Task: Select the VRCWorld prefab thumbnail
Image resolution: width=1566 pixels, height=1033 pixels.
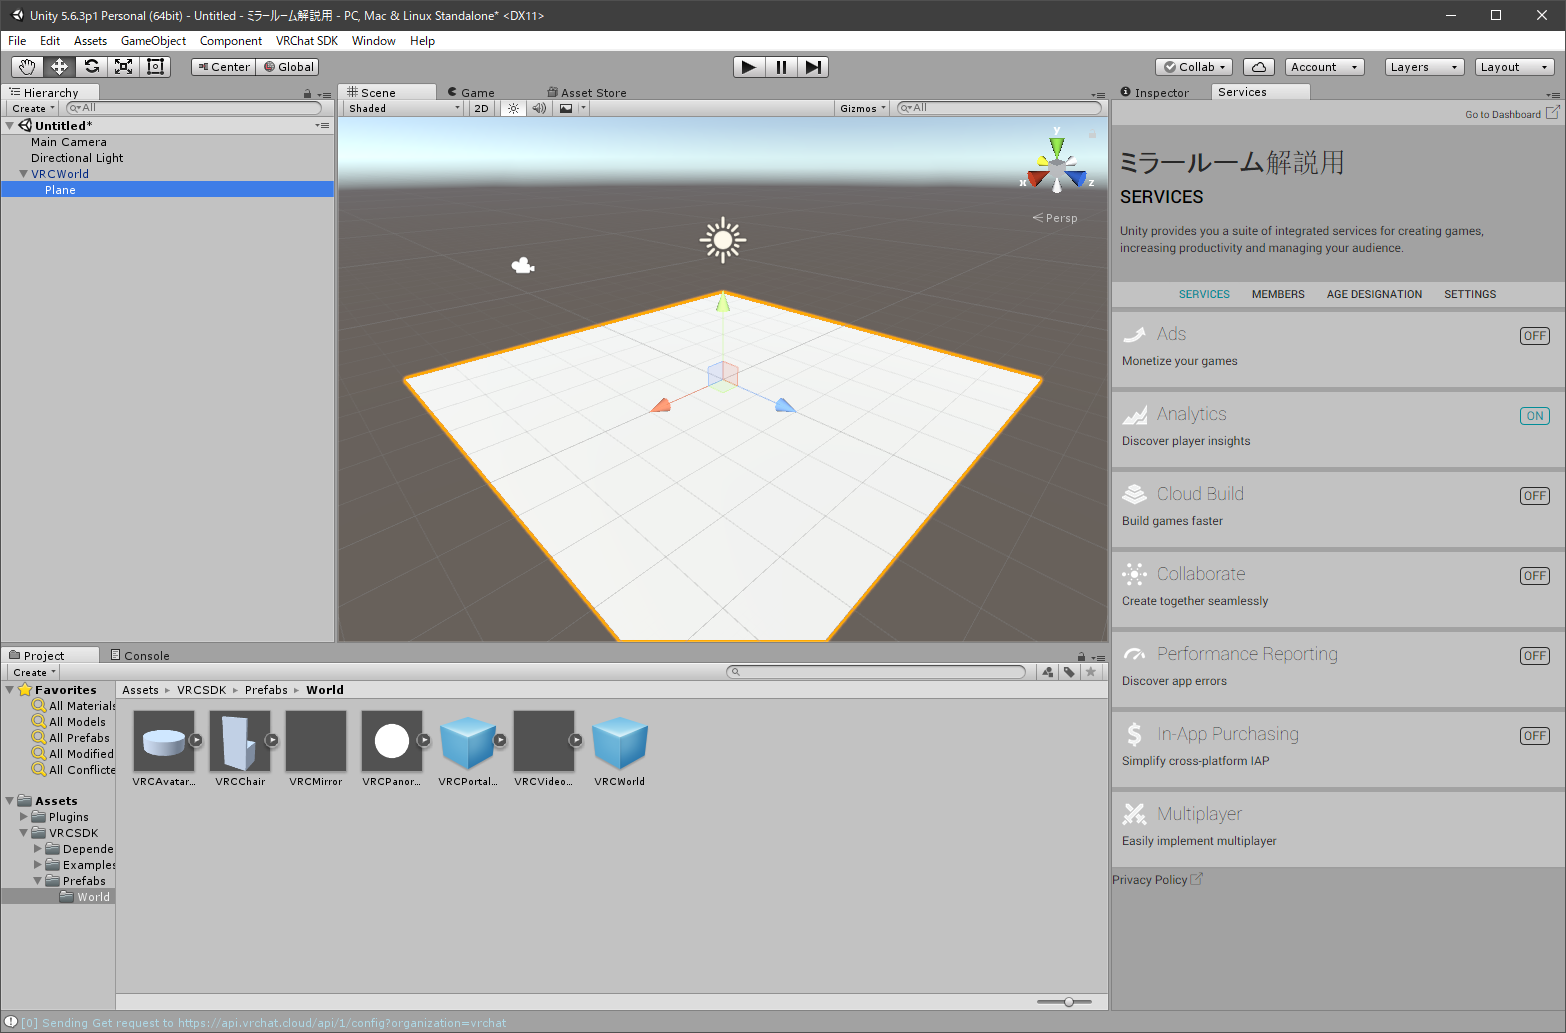Action: coord(620,743)
